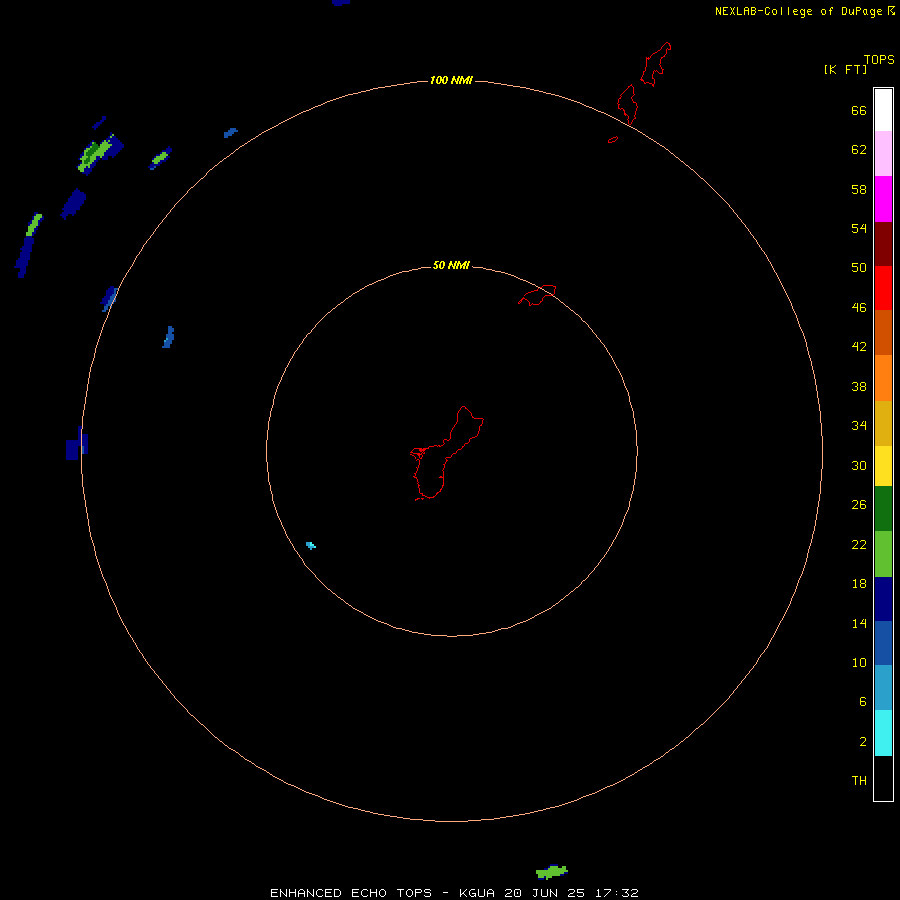Pick the orange 38-42 legend swatch

883,378
